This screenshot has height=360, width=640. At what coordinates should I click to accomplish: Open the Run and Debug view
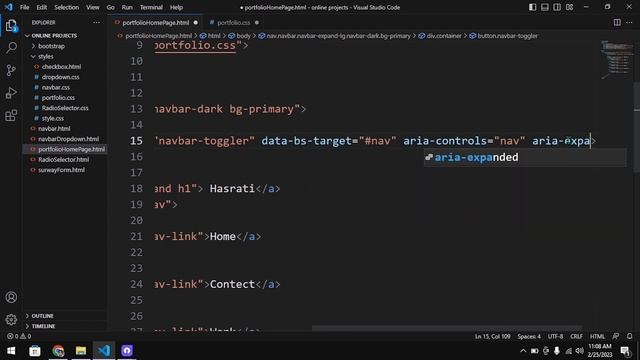click(11, 93)
